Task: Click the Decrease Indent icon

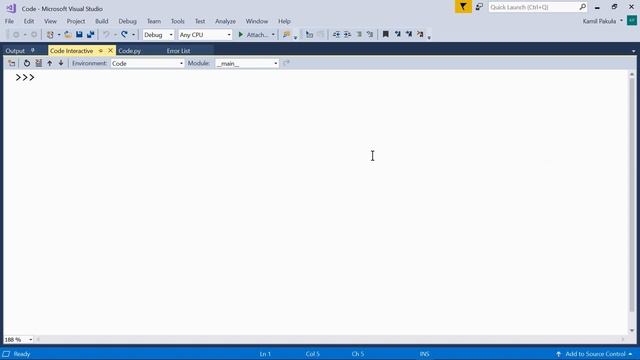Action: [336, 35]
